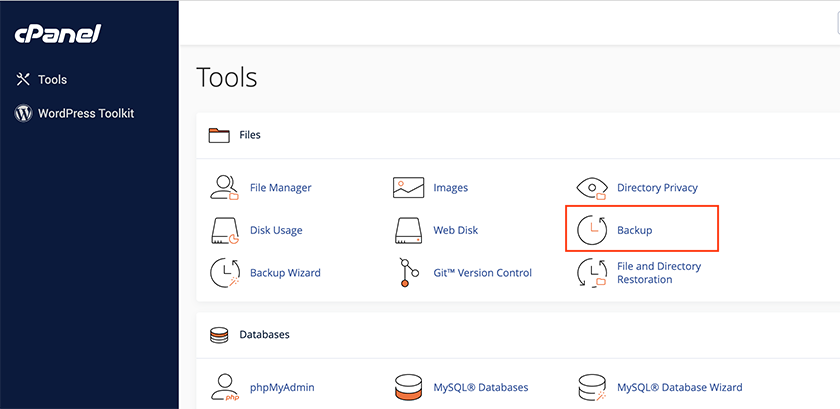The height and width of the screenshot is (409, 840).
Task: Click the Backup clock icon
Action: pos(592,231)
